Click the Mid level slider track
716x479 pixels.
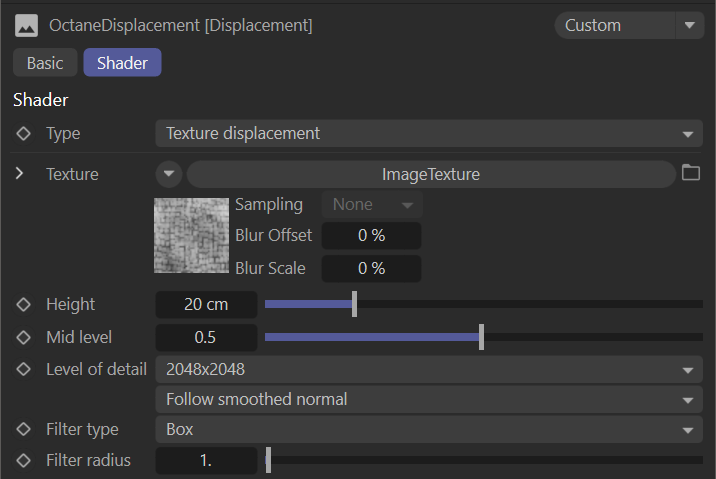(x=590, y=337)
